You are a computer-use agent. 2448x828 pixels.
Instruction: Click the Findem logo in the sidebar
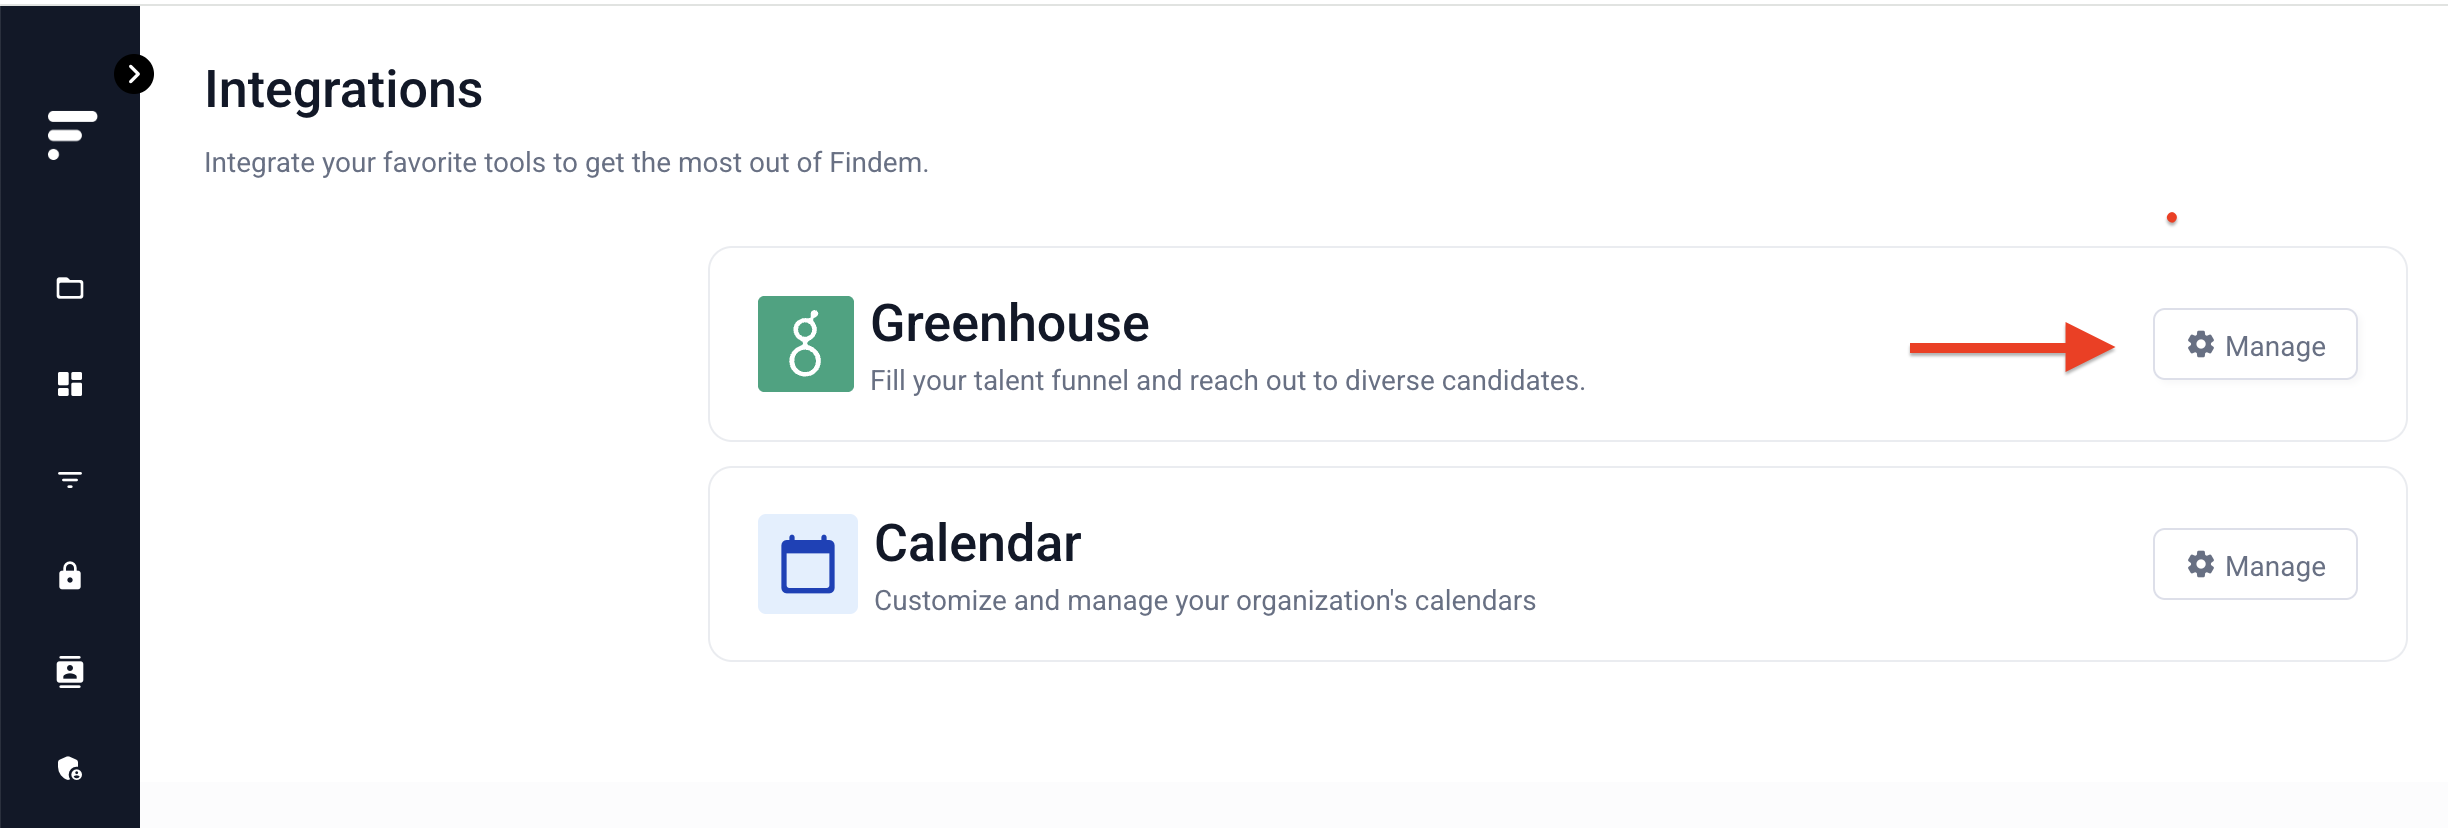click(x=72, y=135)
